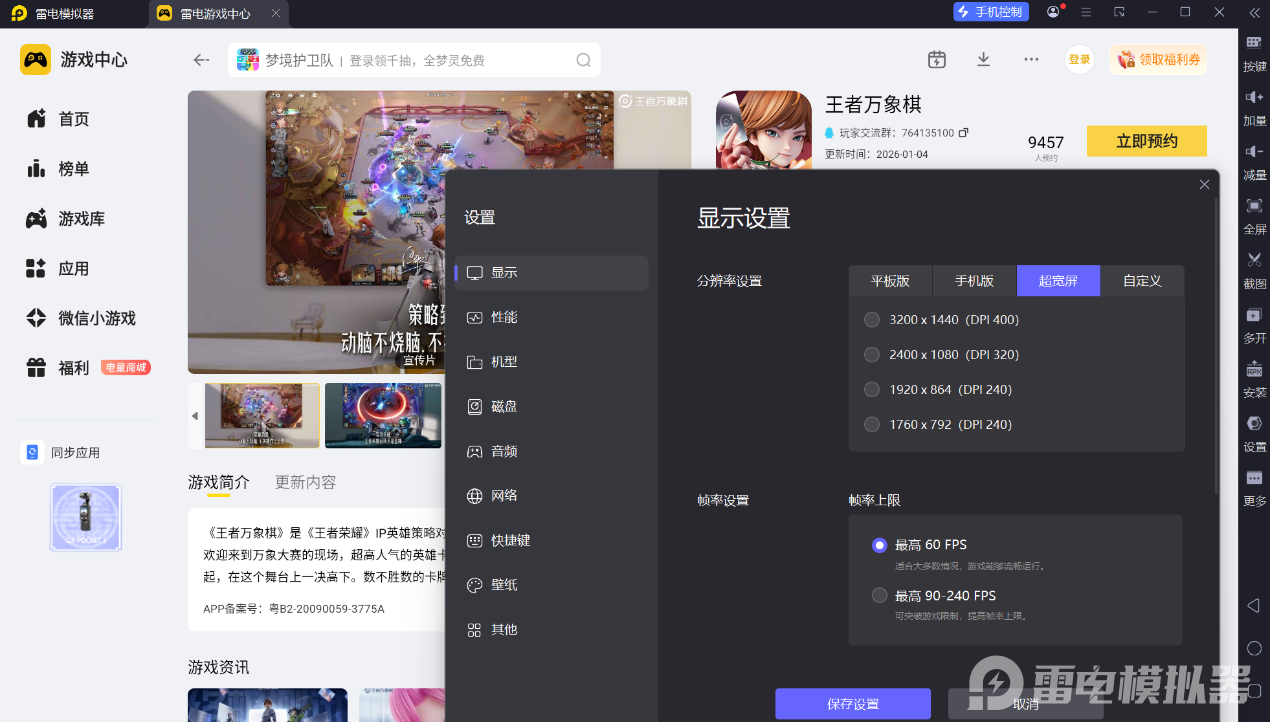The height and width of the screenshot is (722, 1270).
Task: Click the 截图 screenshot scissors icon
Action: point(1254,261)
